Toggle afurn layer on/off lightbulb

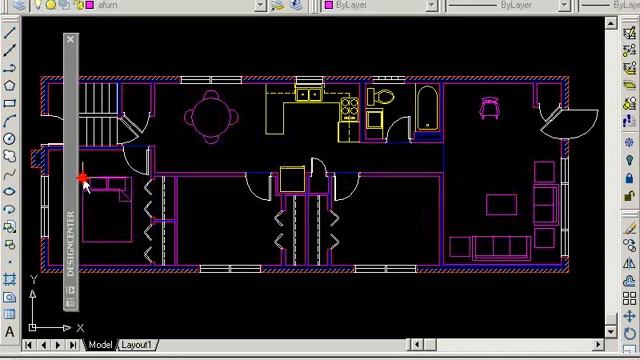[x=38, y=5]
